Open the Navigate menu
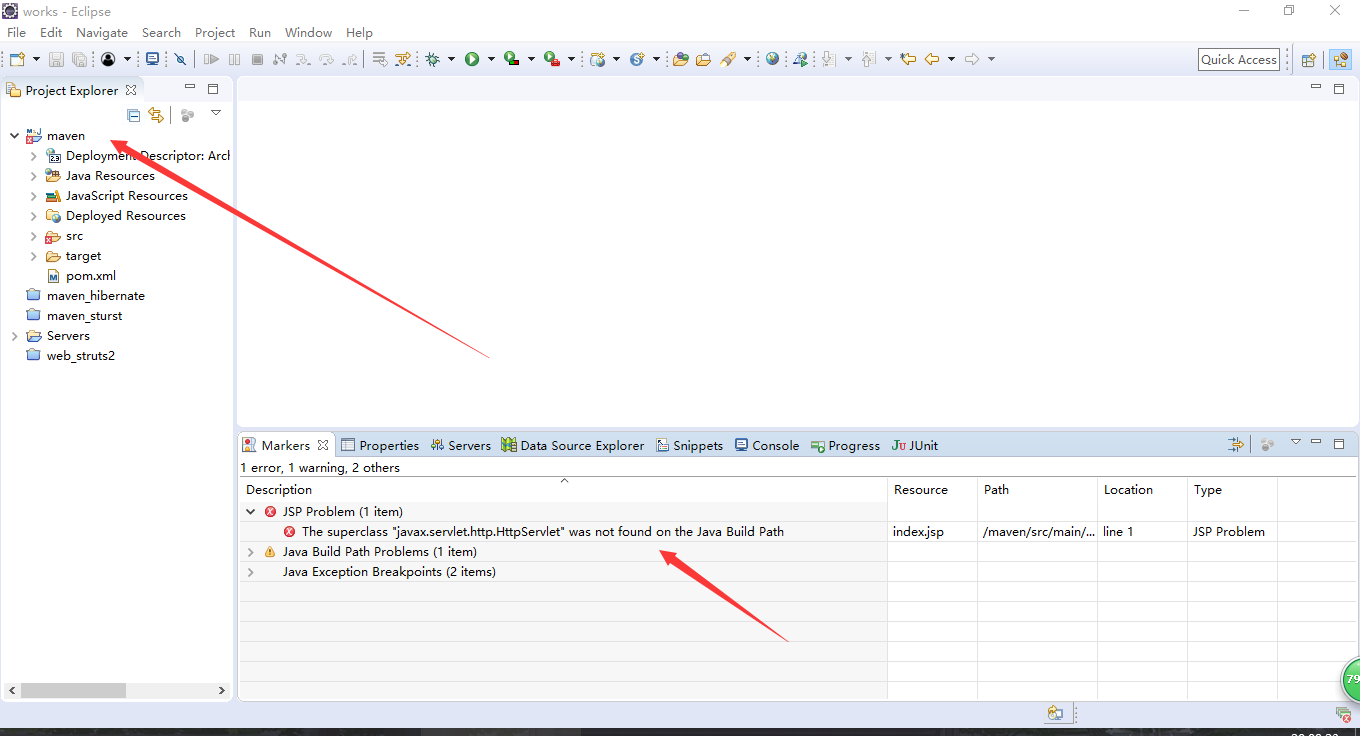1360x736 pixels. (102, 32)
